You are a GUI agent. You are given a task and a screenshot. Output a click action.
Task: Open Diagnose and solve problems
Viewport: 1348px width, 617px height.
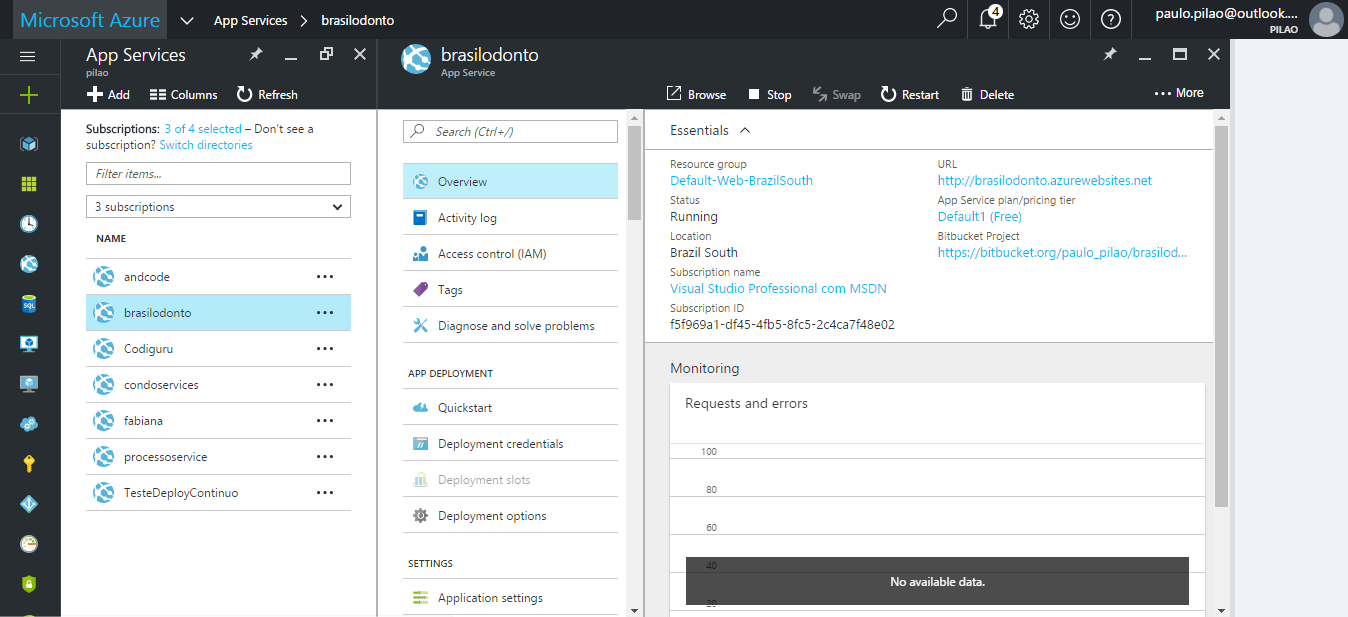tap(510, 326)
